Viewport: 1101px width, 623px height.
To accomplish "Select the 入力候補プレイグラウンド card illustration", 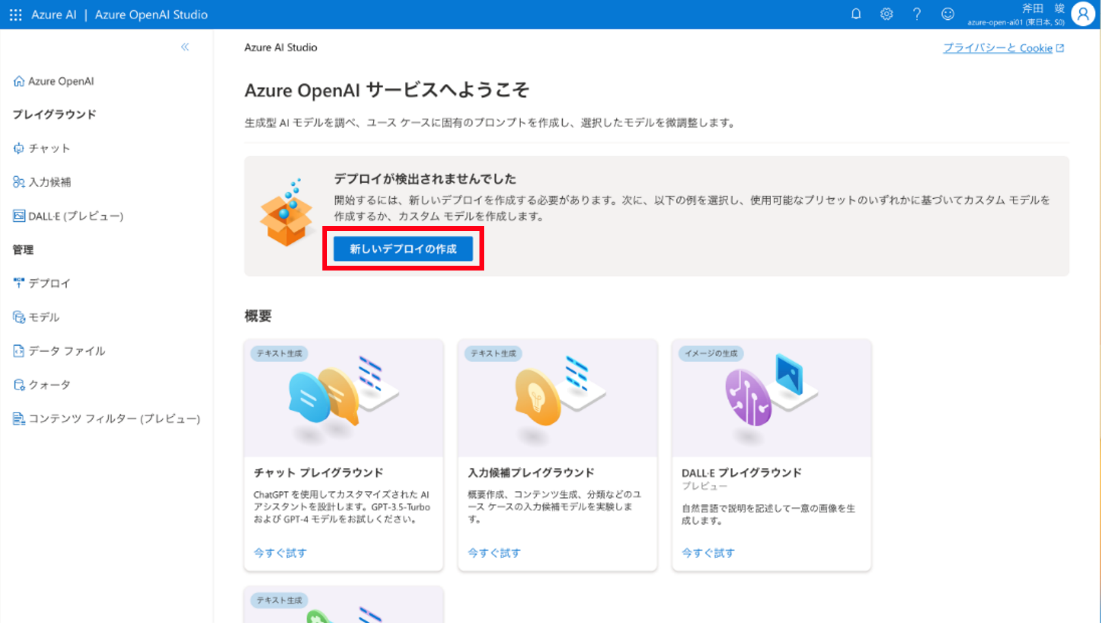I will coord(558,398).
